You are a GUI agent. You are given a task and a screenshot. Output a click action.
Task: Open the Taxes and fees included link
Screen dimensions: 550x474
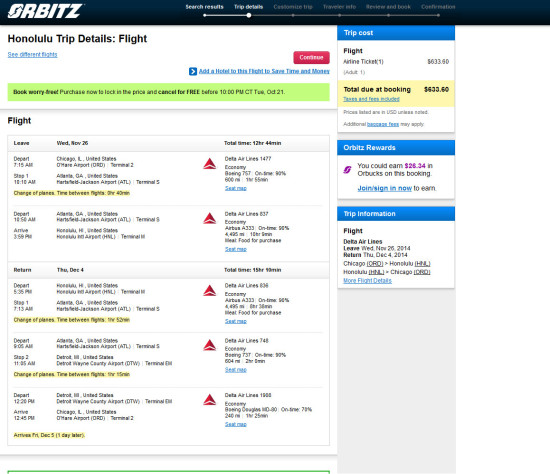point(371,99)
